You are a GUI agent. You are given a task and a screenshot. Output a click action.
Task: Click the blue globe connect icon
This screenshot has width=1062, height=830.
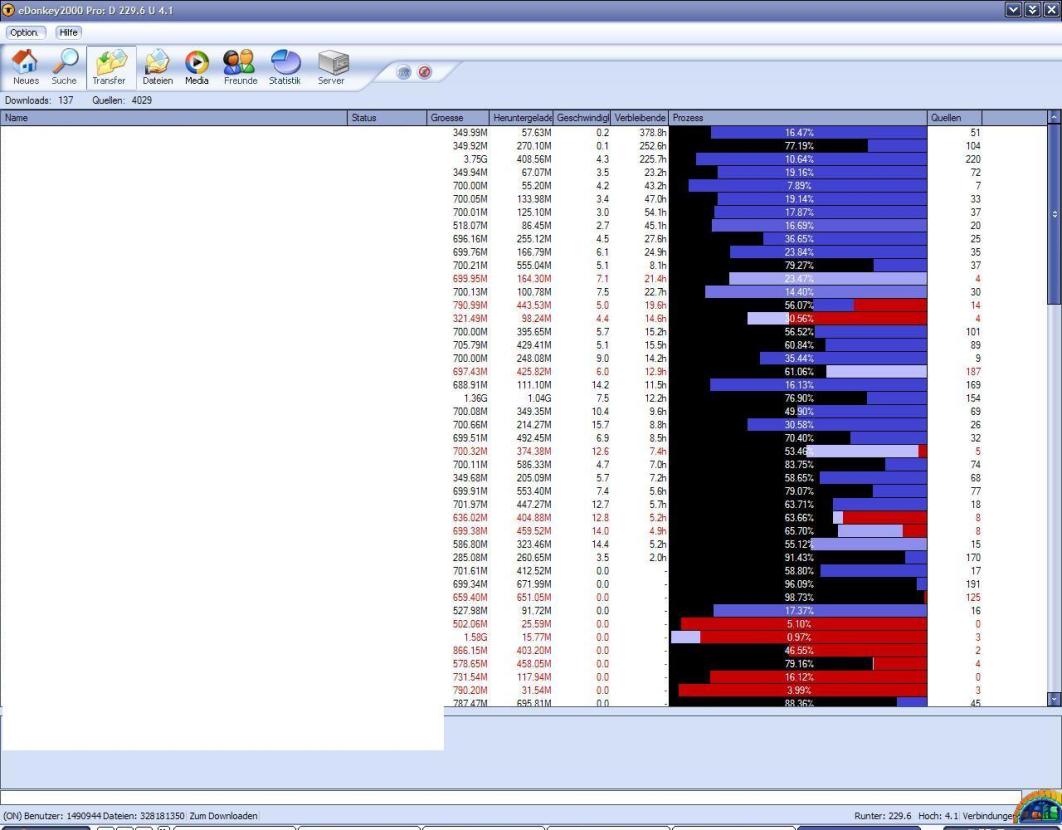point(404,72)
